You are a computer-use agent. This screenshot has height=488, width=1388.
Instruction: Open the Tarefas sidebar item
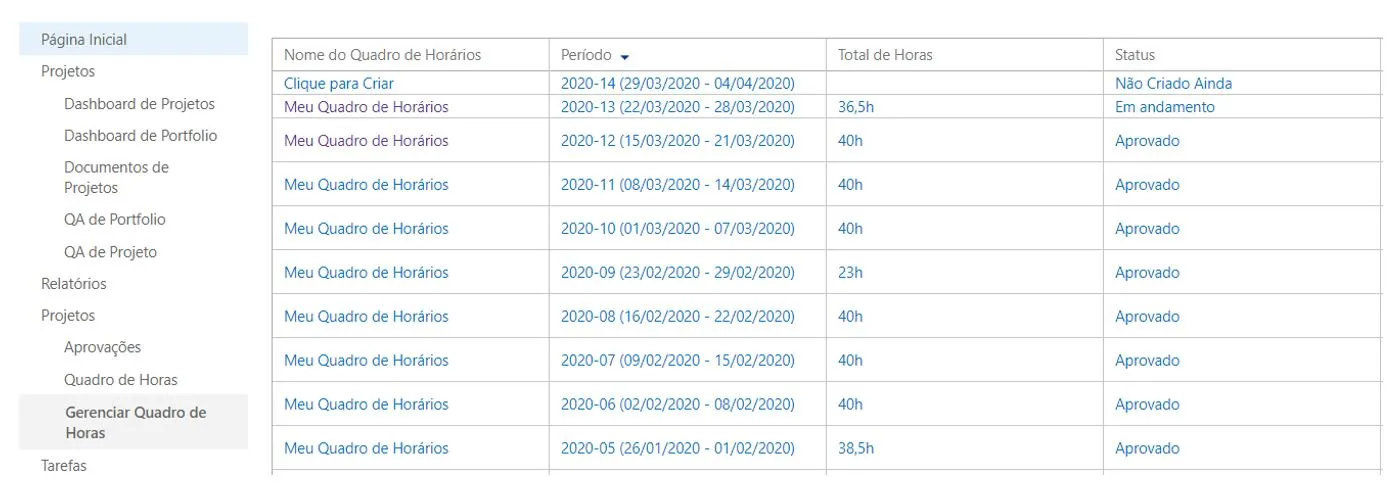pos(63,466)
